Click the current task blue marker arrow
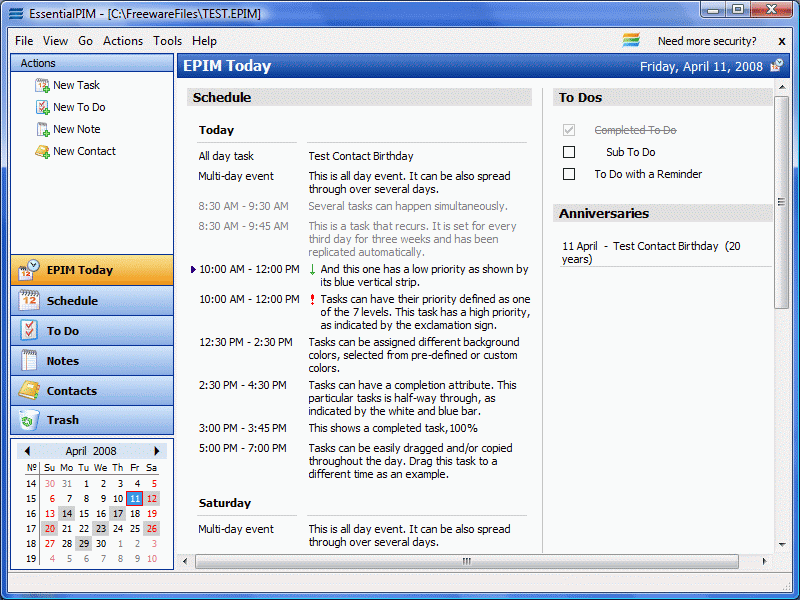 click(193, 269)
